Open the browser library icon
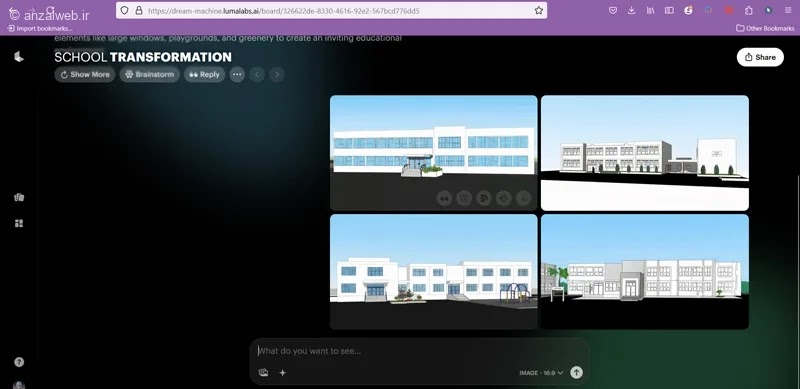 coord(651,10)
